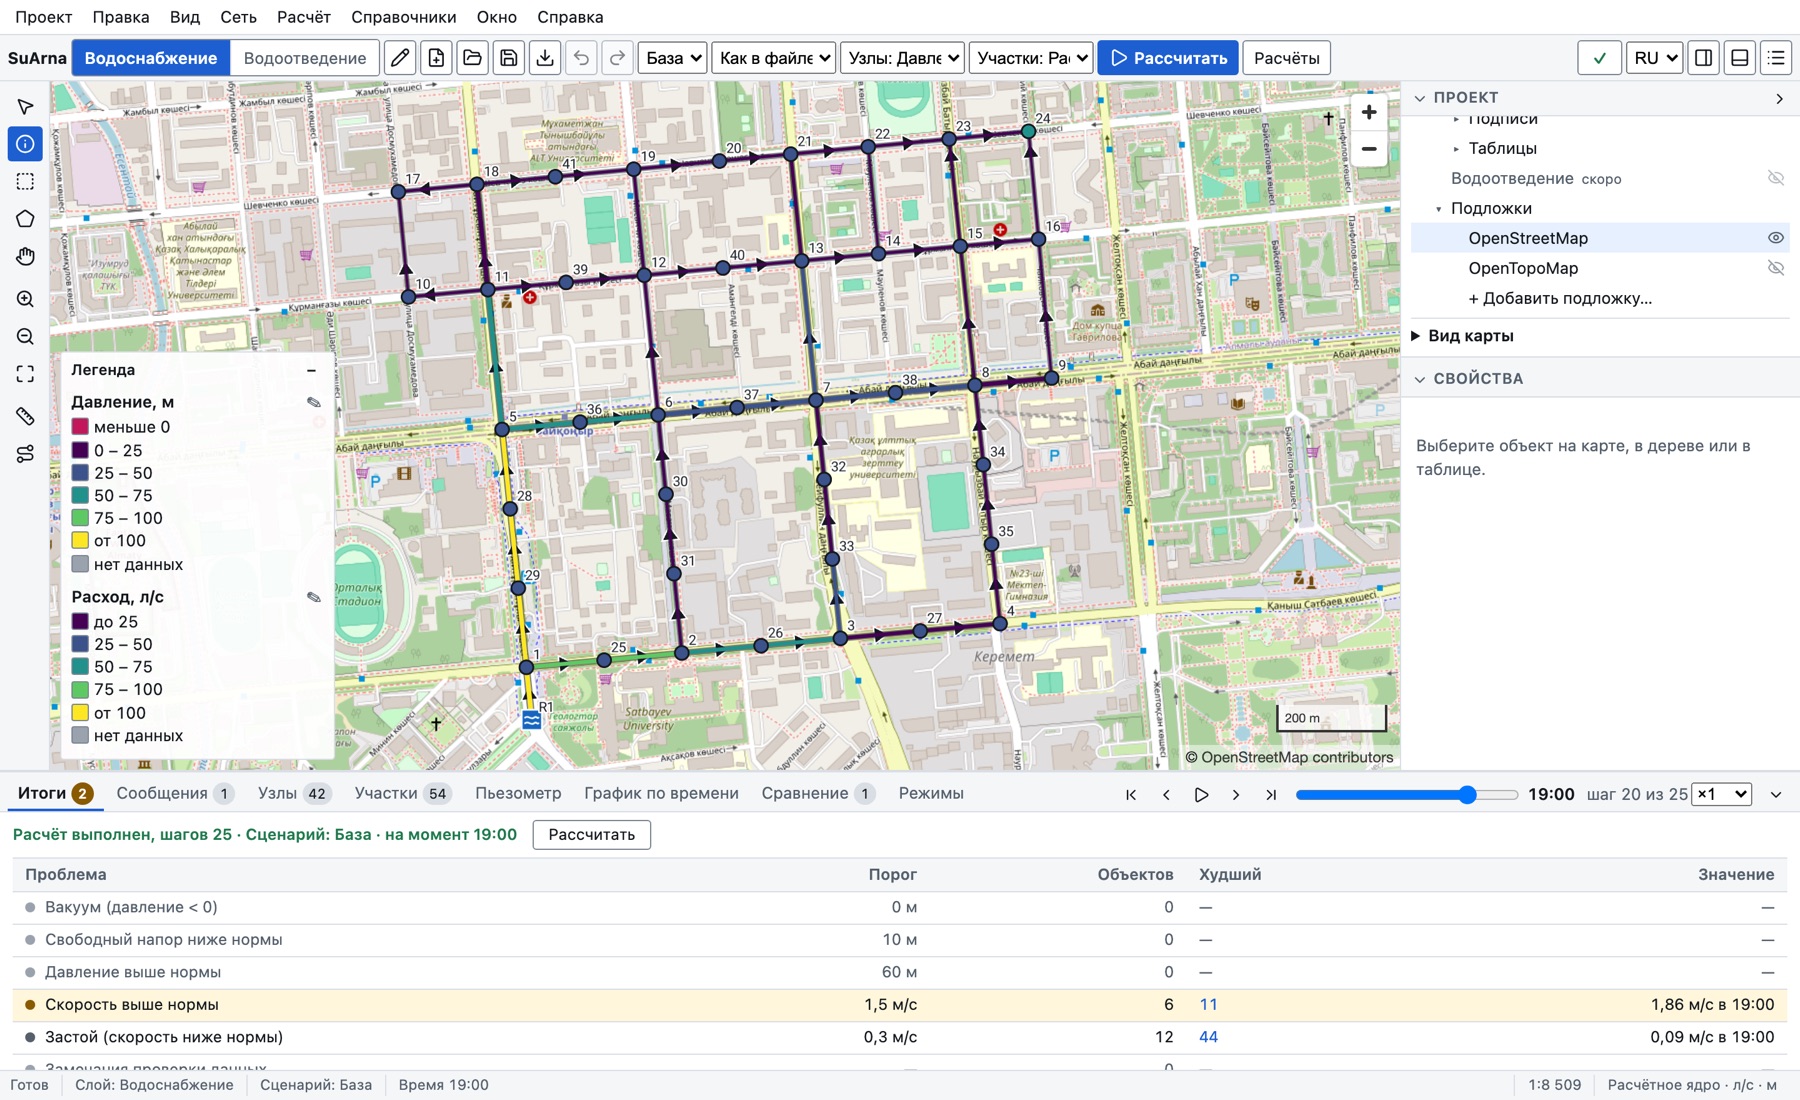Switch to Водоснабжение mode
This screenshot has height=1100, width=1800.
coord(151,58)
